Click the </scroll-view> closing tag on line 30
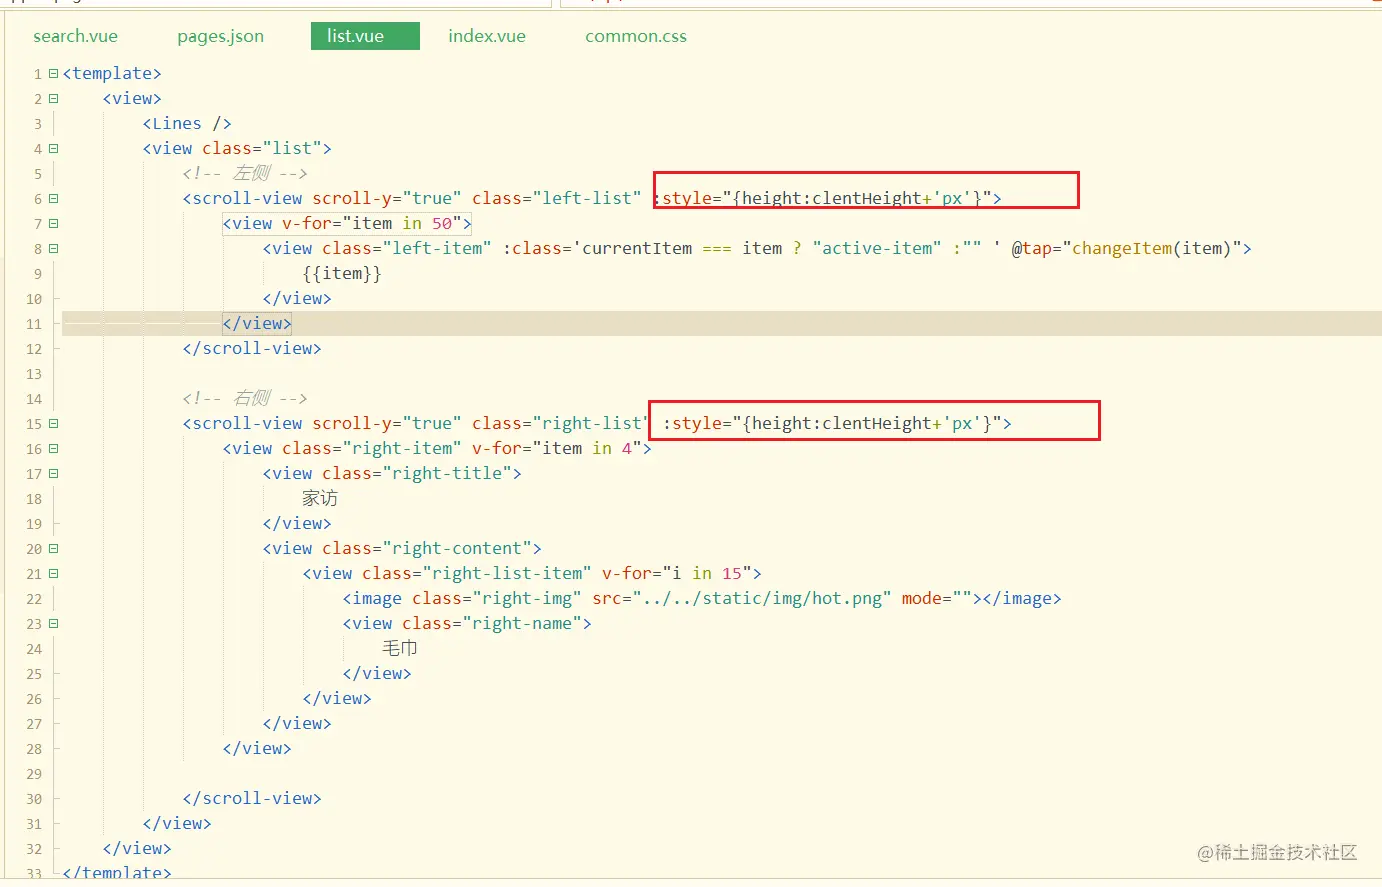The image size is (1382, 887). click(252, 798)
